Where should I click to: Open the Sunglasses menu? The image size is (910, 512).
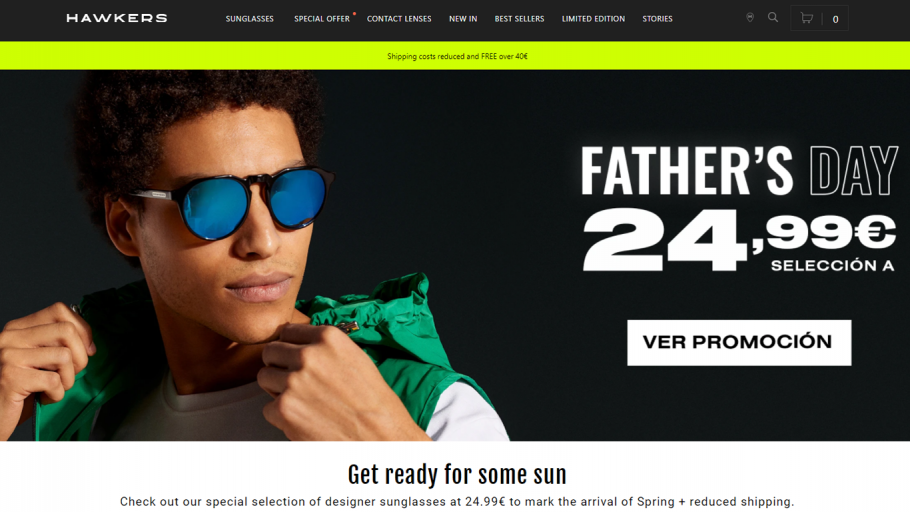(250, 19)
